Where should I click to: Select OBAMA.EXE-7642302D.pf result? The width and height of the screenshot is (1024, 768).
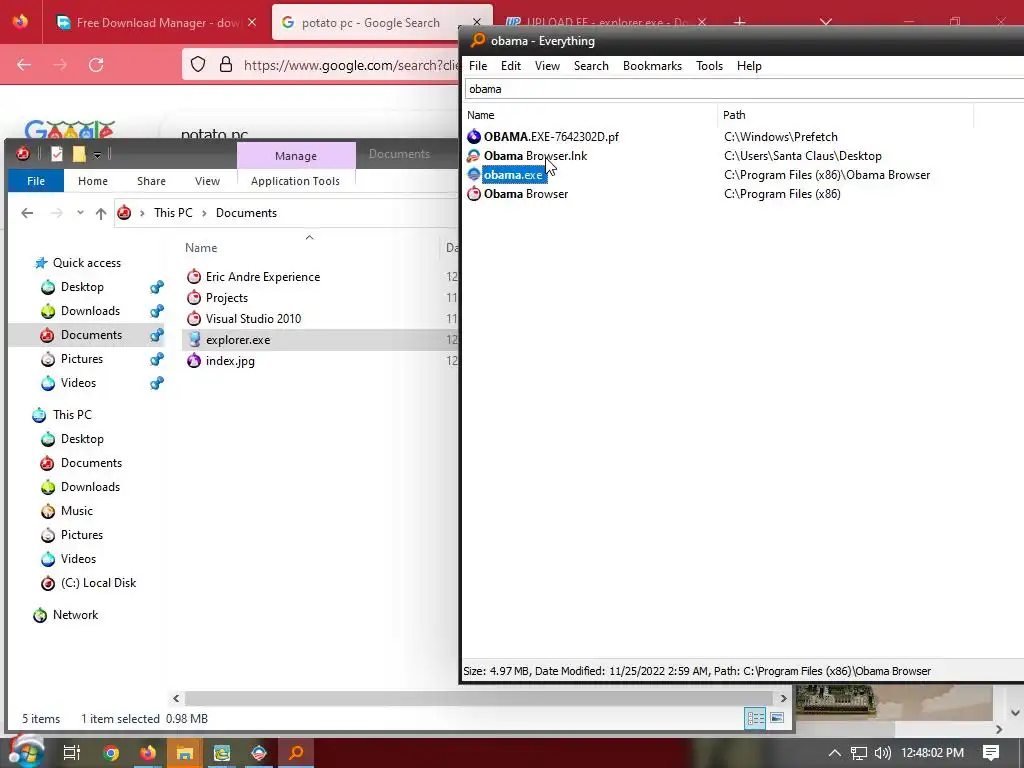[551, 136]
